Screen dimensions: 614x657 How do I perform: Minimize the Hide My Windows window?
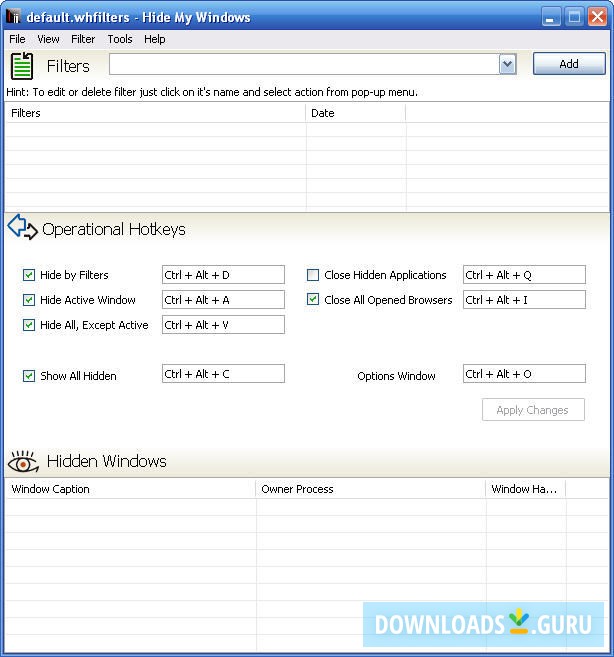click(551, 17)
